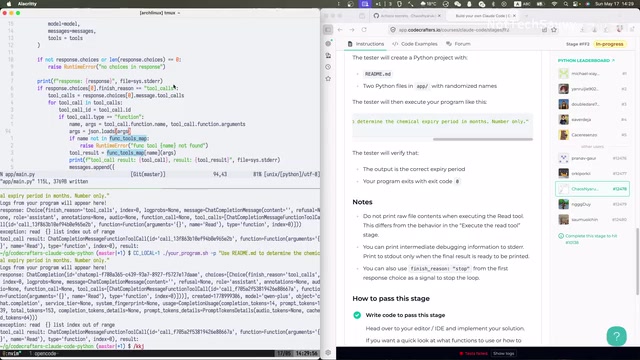
Task: Click the Spotlight search icon in menu bar
Action: tap(566, 4)
